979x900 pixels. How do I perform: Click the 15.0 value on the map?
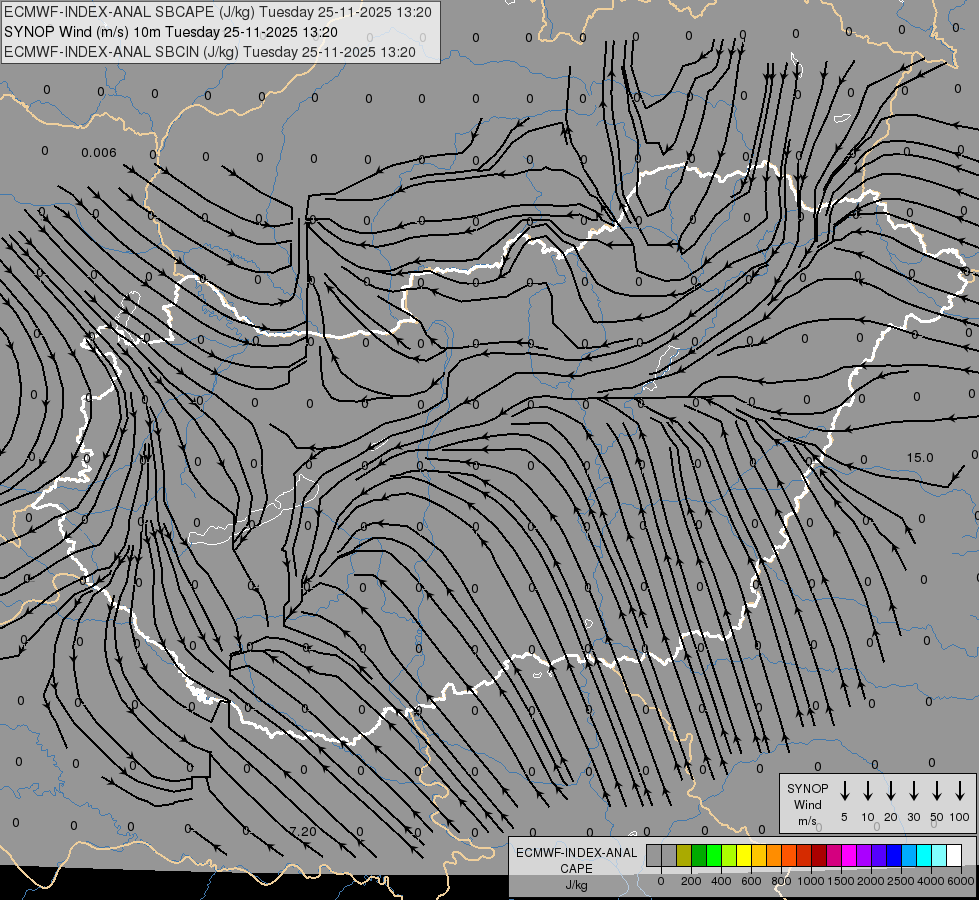coord(920,458)
